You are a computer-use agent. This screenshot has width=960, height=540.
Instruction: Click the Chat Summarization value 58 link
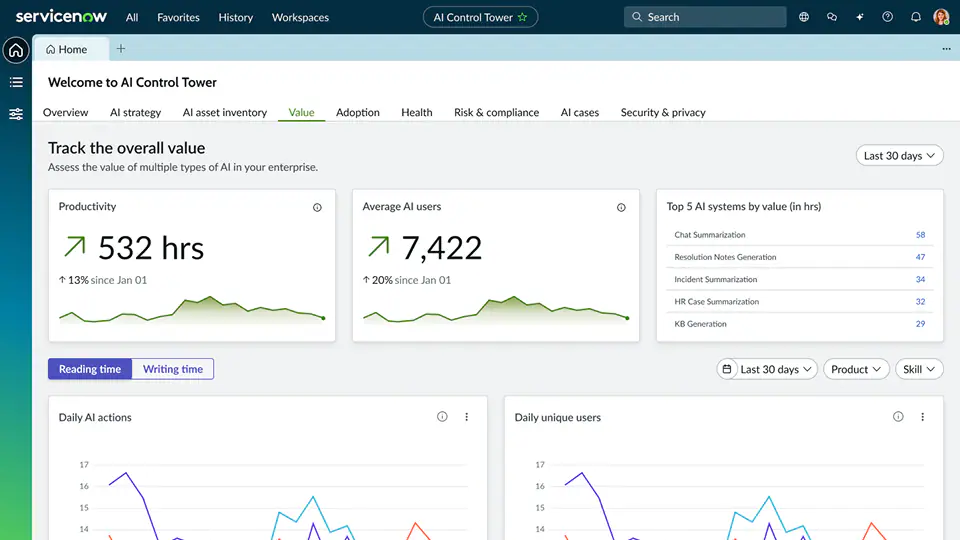(x=920, y=235)
